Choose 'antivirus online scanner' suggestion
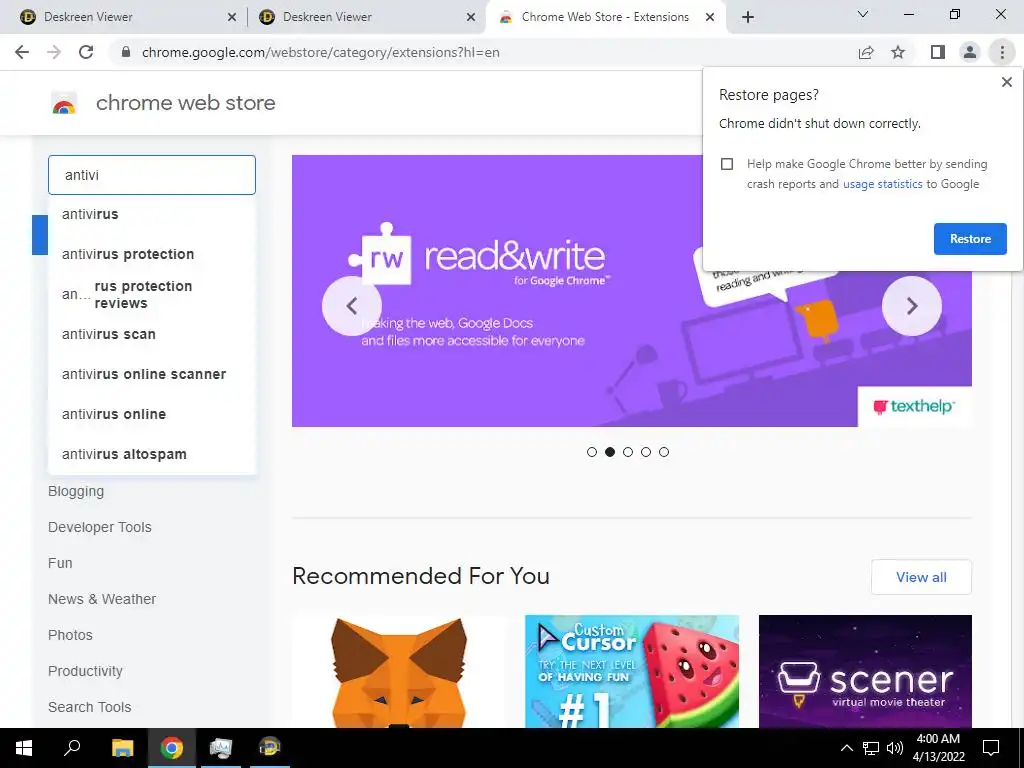This screenshot has width=1024, height=768. (152, 374)
